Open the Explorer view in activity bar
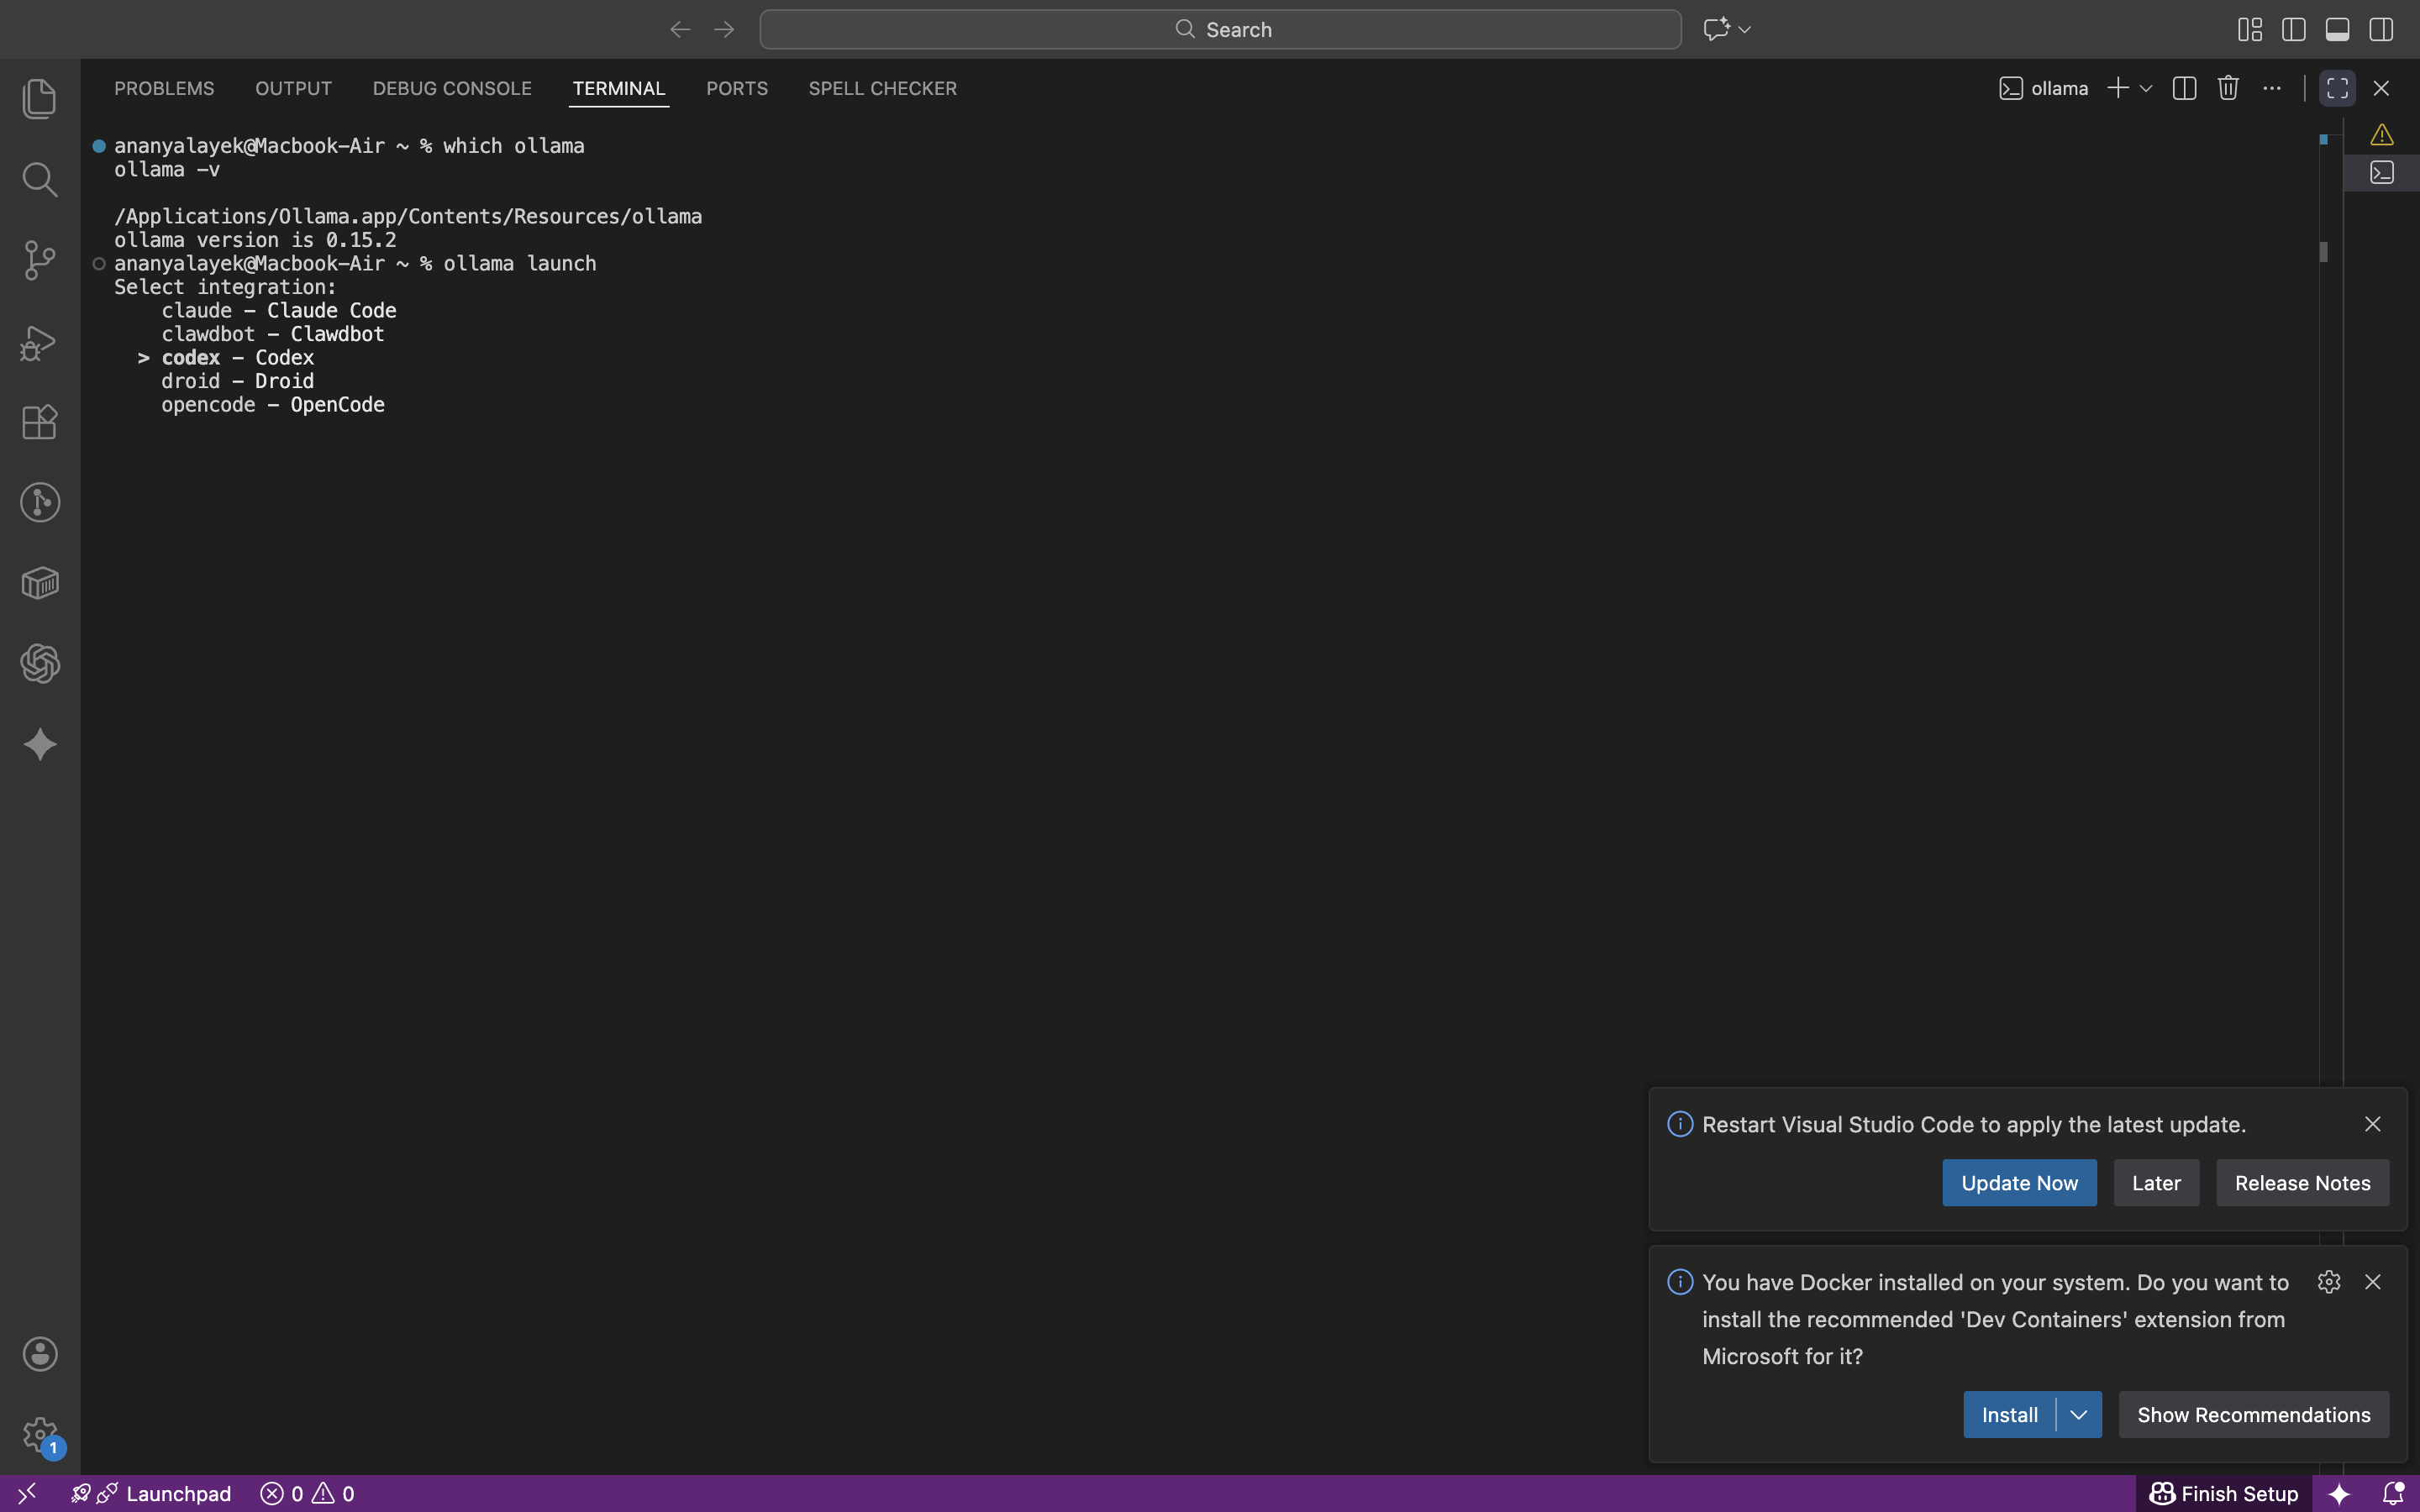Image resolution: width=2420 pixels, height=1512 pixels. 40,98
